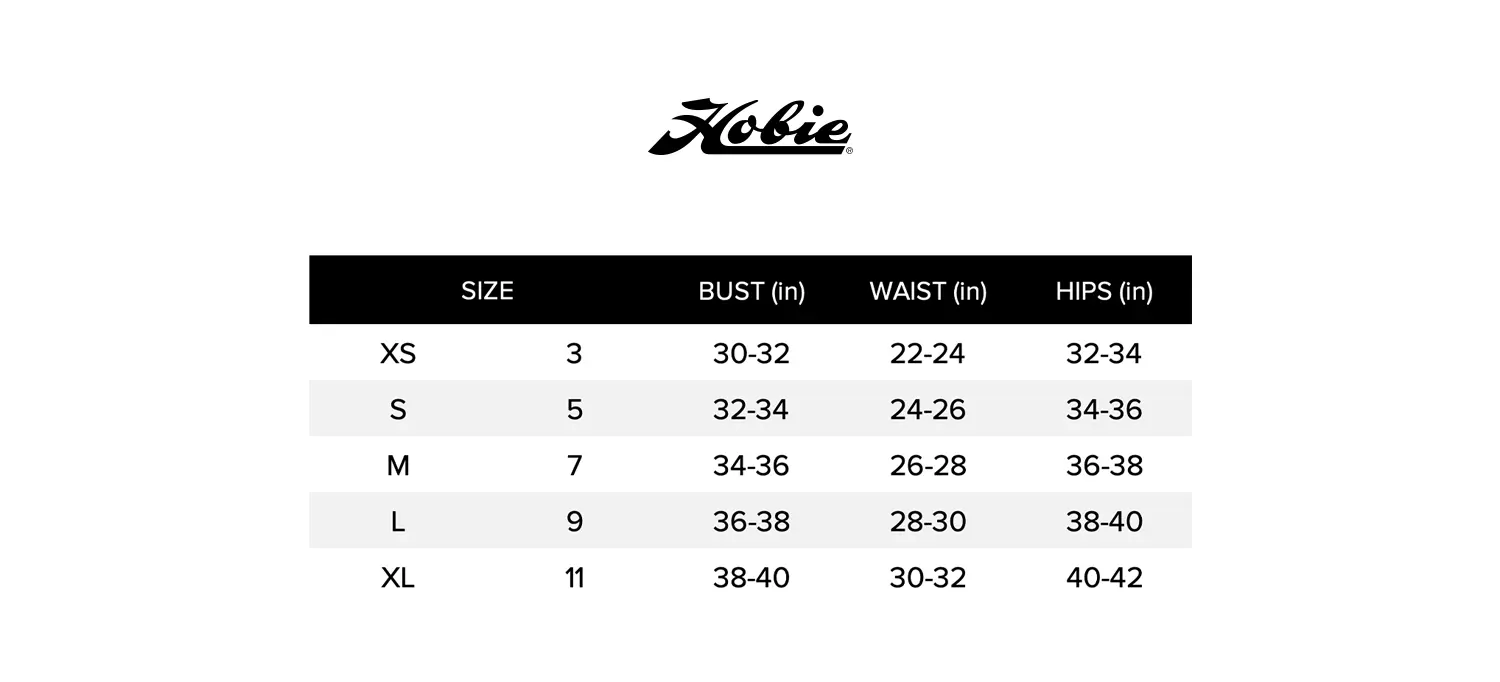
Task: Select bust value 34-36
Action: [x=751, y=466]
